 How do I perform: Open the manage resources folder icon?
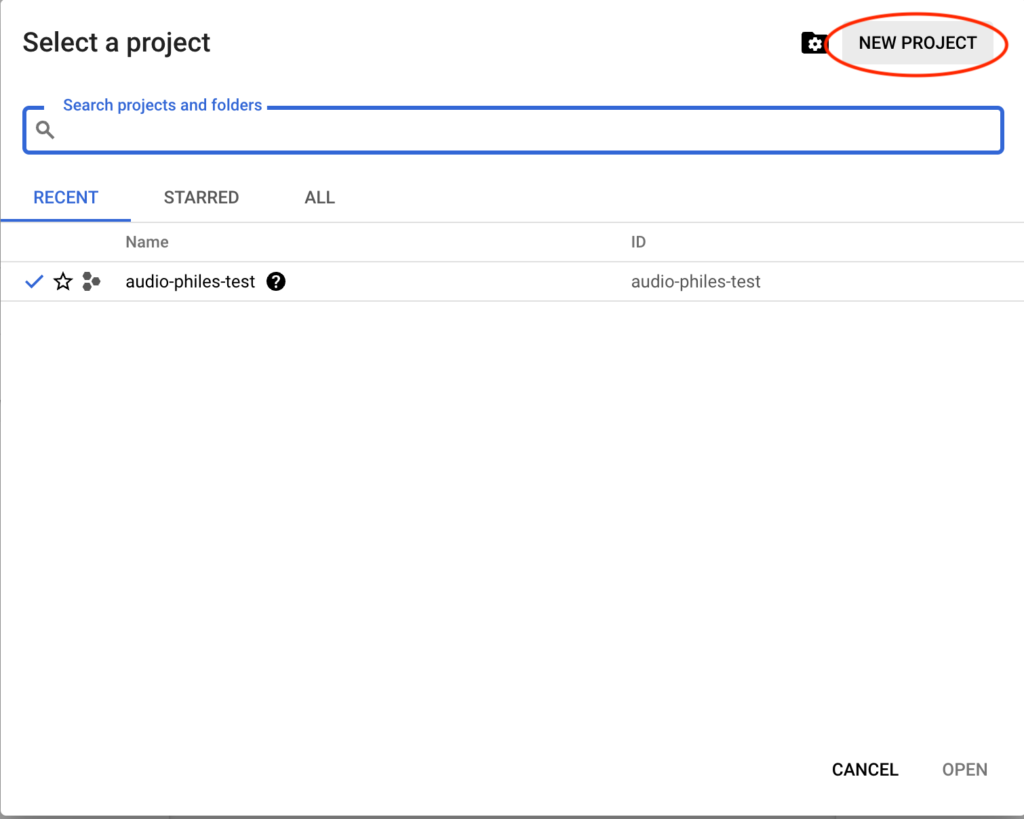point(814,43)
